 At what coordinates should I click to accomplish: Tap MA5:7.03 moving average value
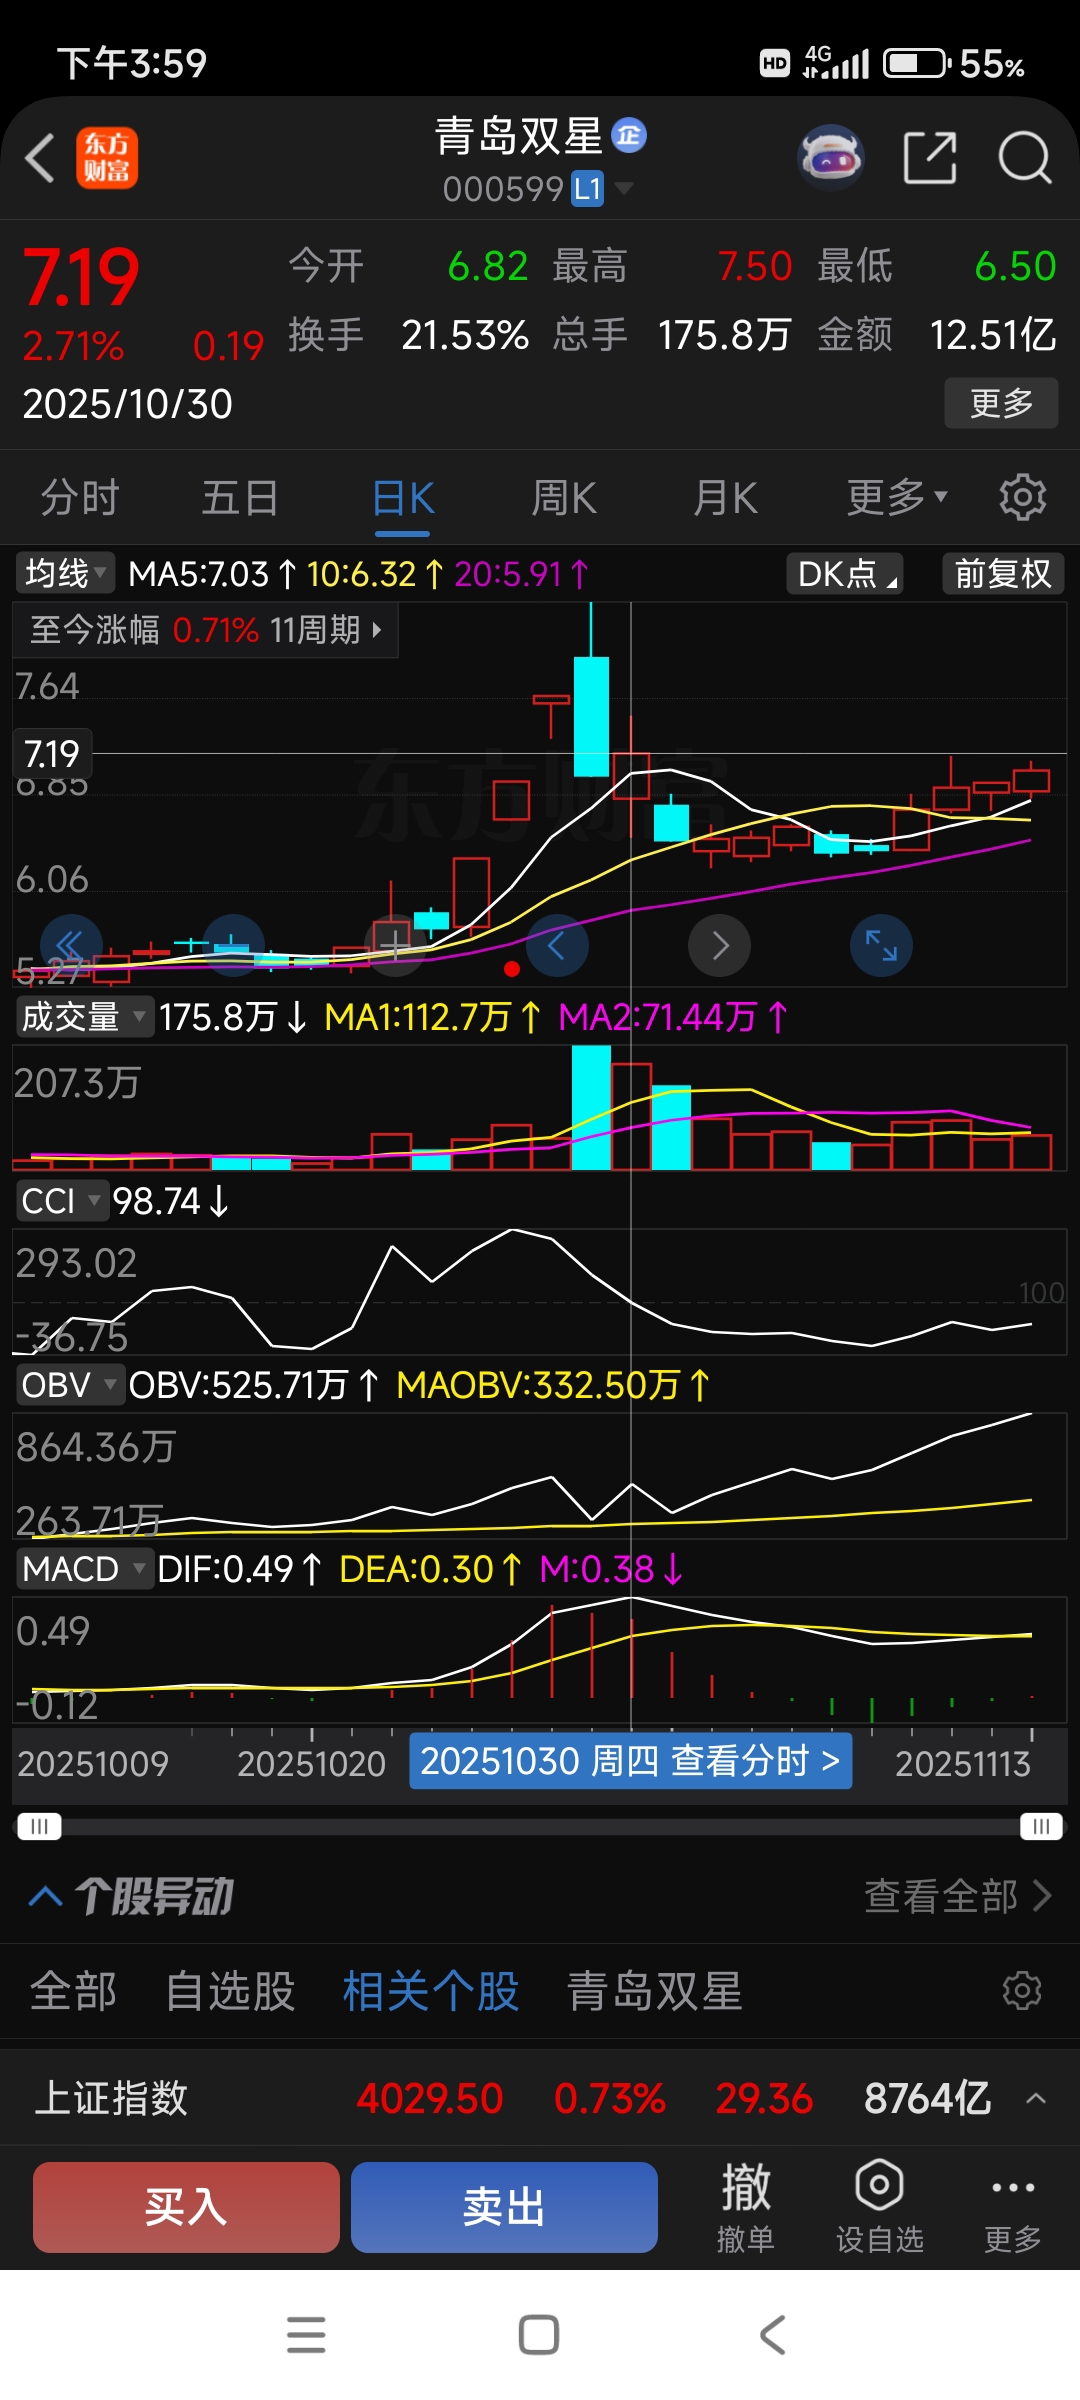click(x=199, y=574)
